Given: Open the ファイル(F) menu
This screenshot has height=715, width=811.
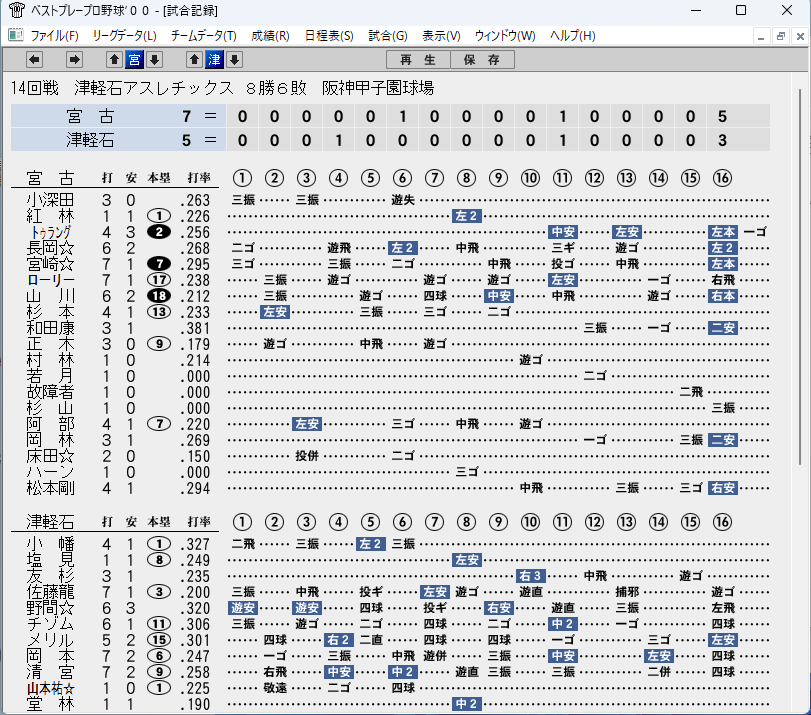Looking at the screenshot, I should (54, 36).
